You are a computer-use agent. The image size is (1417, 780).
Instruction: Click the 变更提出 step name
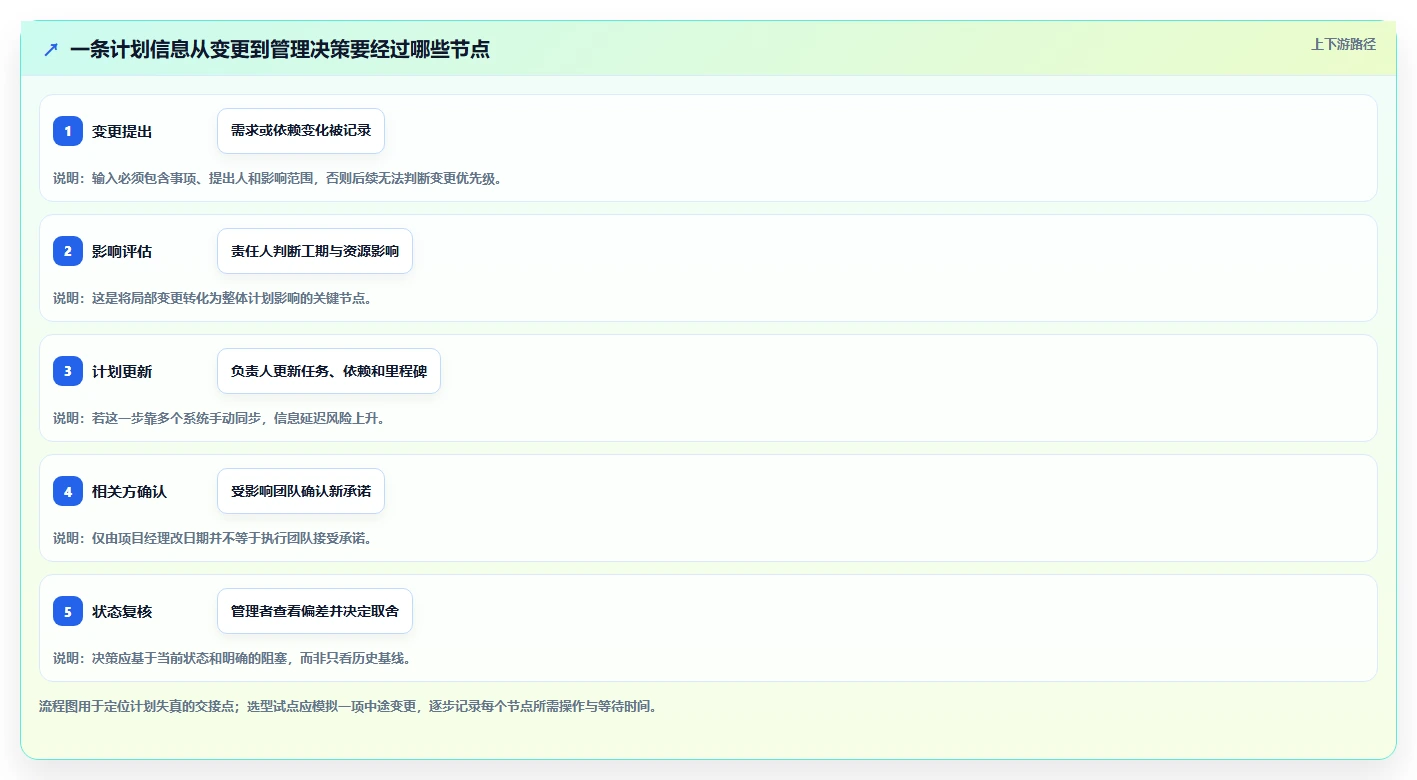click(x=122, y=131)
